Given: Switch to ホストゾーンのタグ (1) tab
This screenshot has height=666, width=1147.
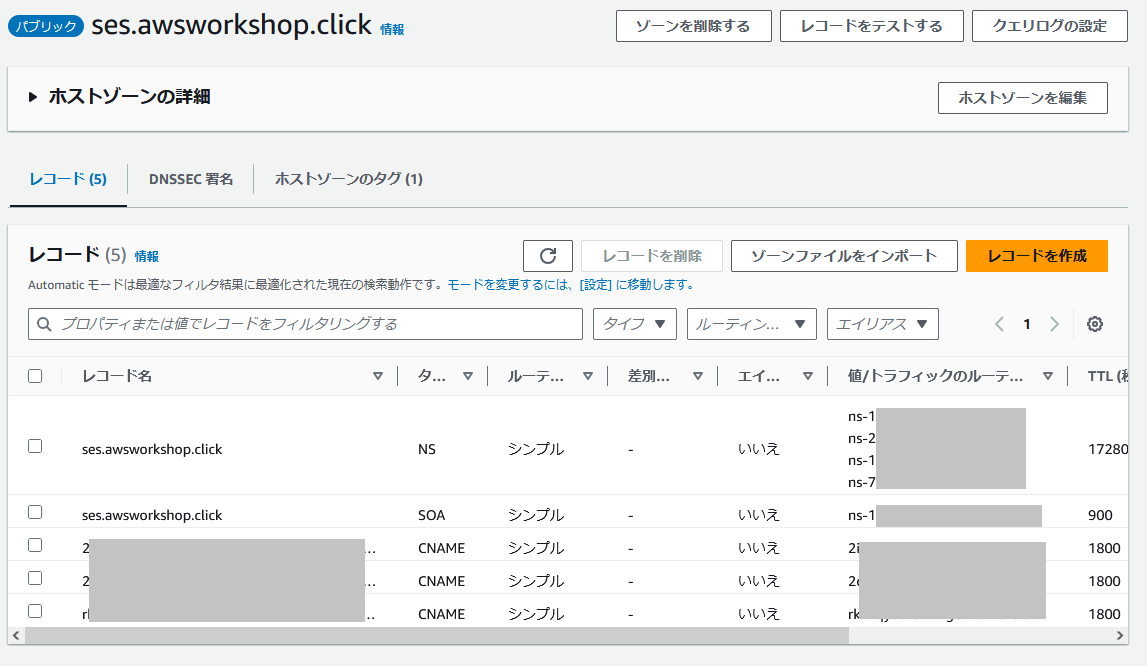Looking at the screenshot, I should click(349, 179).
